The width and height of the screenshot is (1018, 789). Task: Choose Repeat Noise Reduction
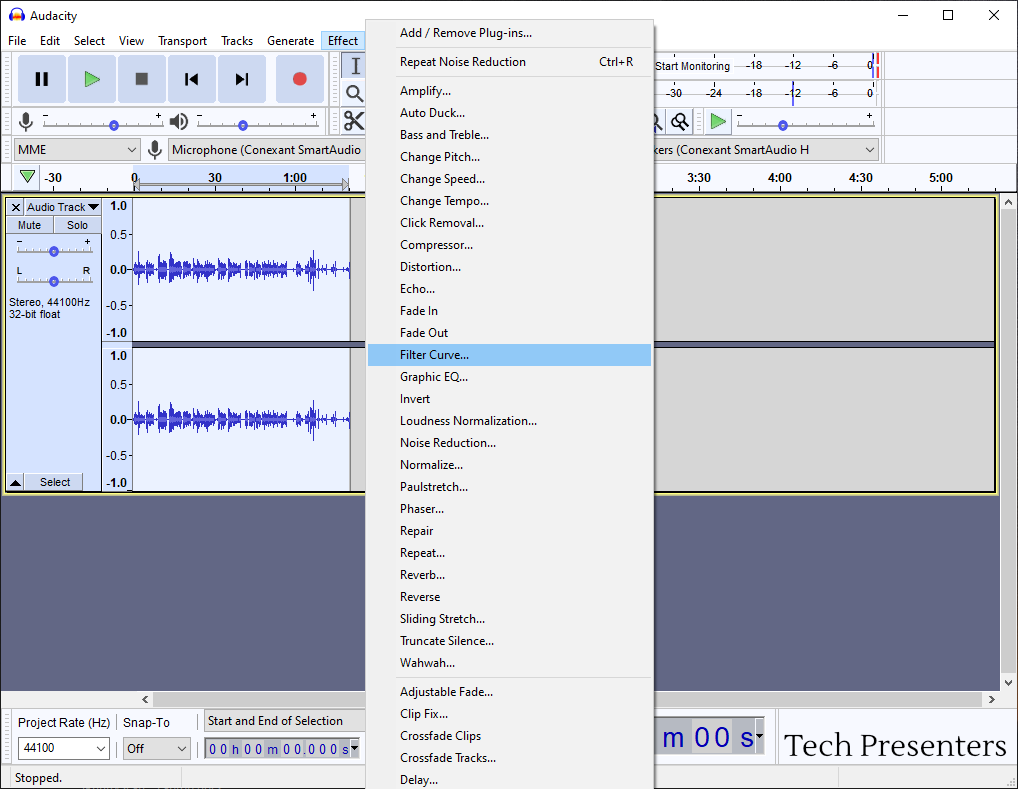point(509,62)
